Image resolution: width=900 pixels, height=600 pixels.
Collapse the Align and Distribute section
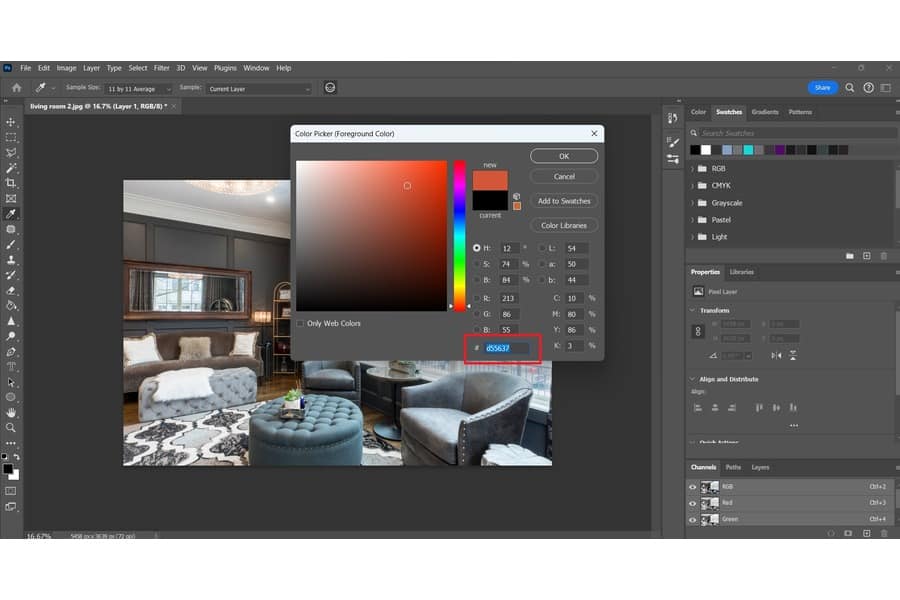(692, 379)
